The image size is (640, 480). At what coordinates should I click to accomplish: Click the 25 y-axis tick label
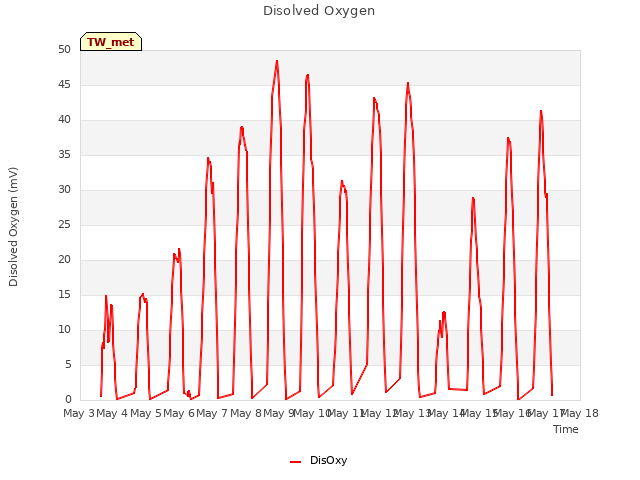(64, 224)
